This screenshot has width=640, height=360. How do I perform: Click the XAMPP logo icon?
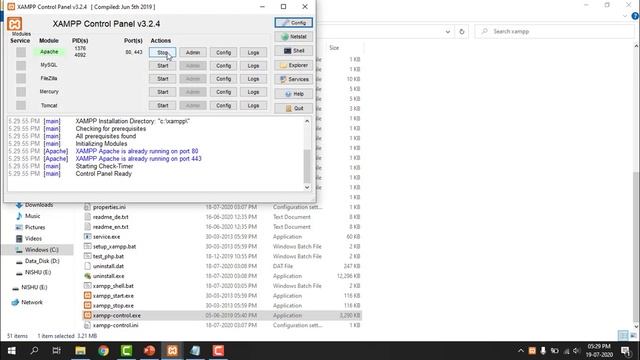(14, 24)
